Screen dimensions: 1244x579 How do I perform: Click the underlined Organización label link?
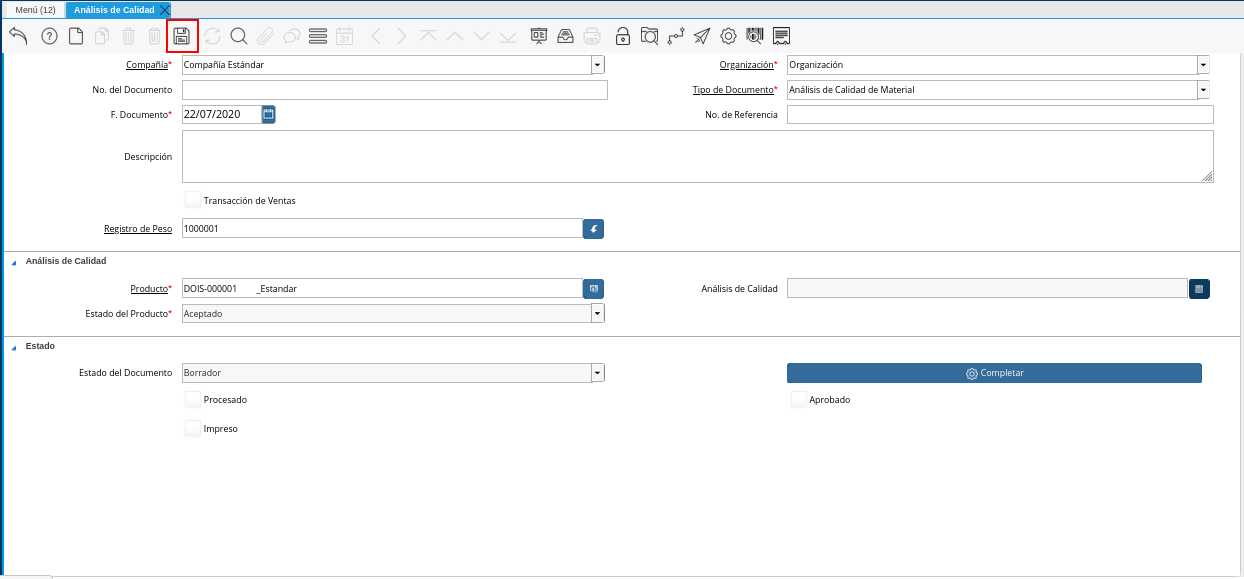[746, 65]
